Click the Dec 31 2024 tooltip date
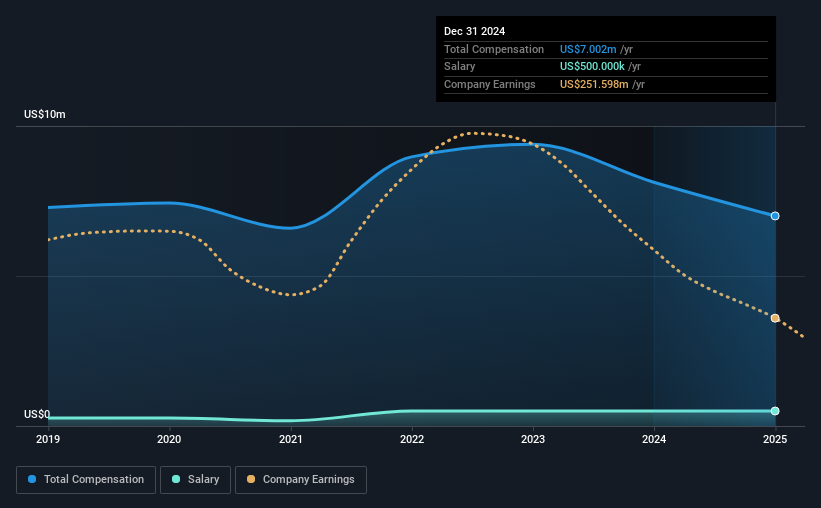This screenshot has height=508, width=821. point(474,31)
